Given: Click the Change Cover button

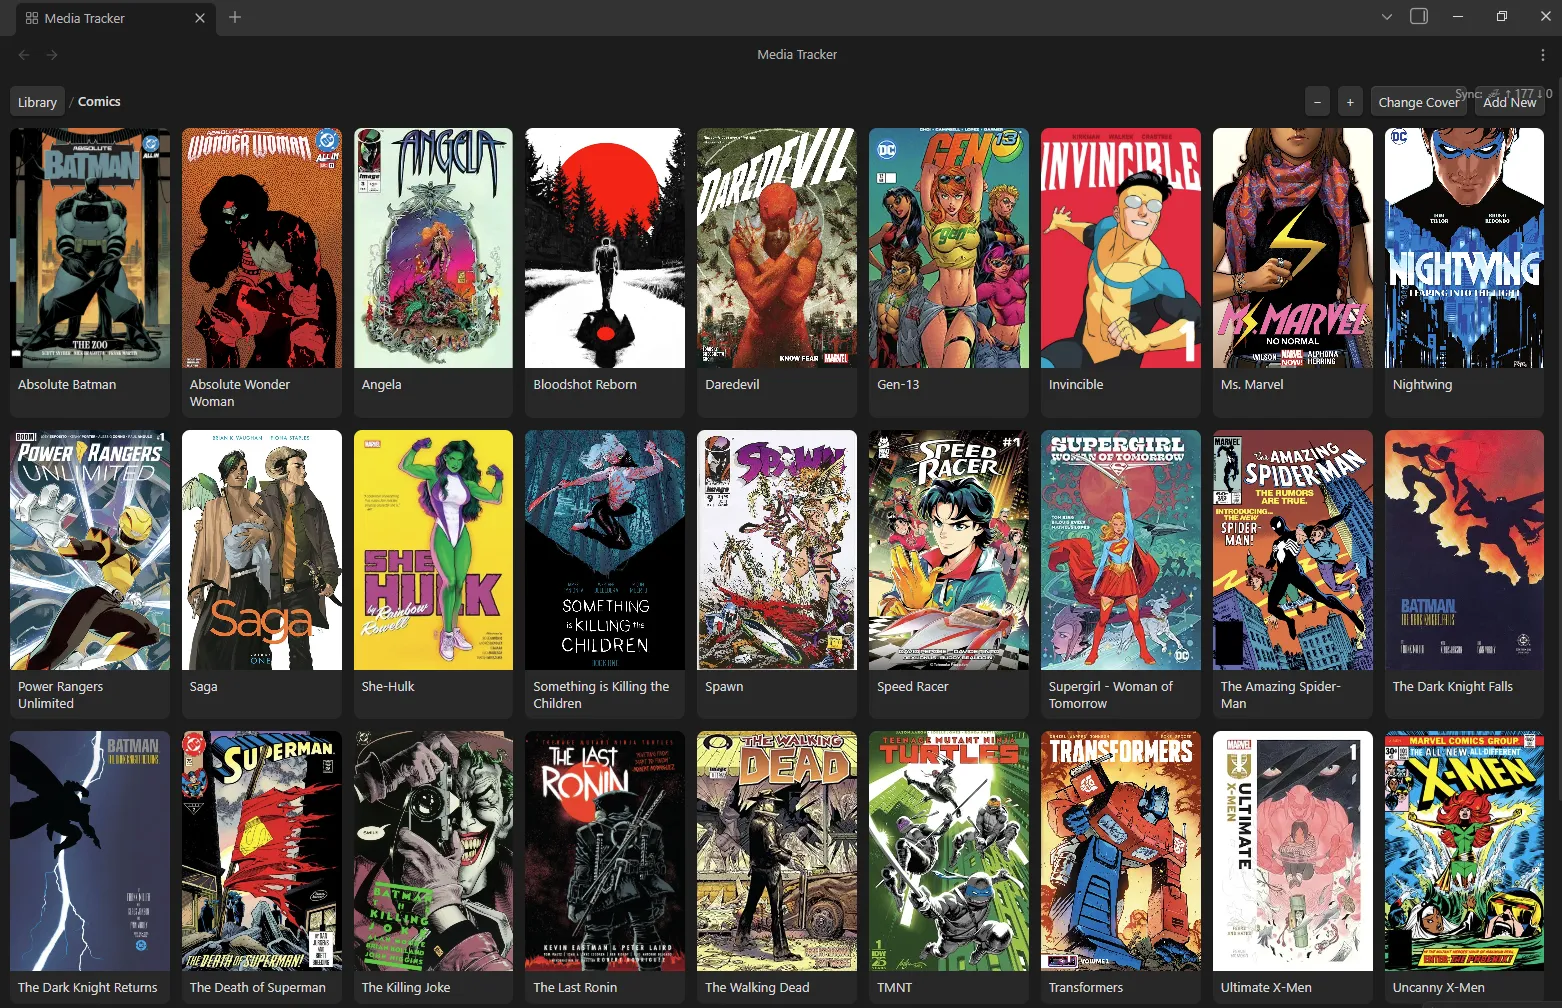Looking at the screenshot, I should tap(1418, 102).
